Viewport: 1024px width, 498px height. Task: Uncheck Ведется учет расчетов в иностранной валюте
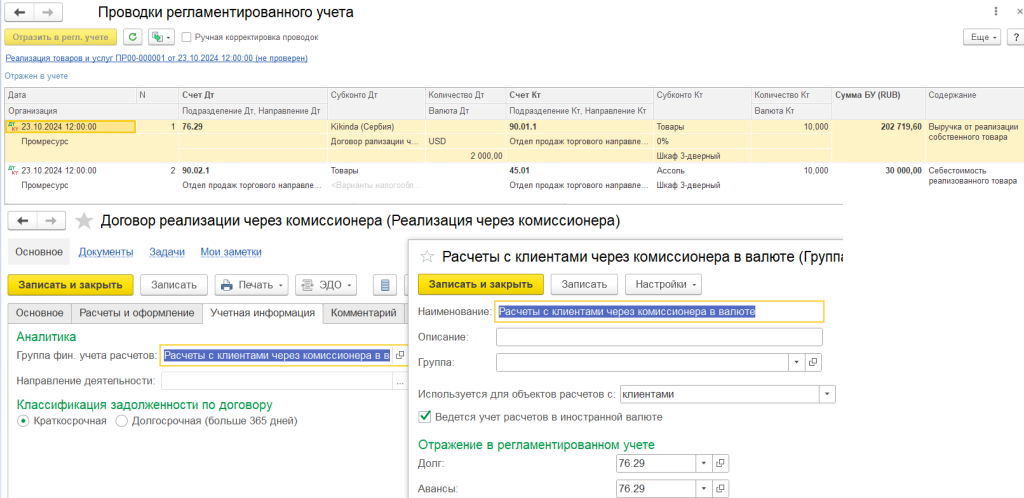425,416
